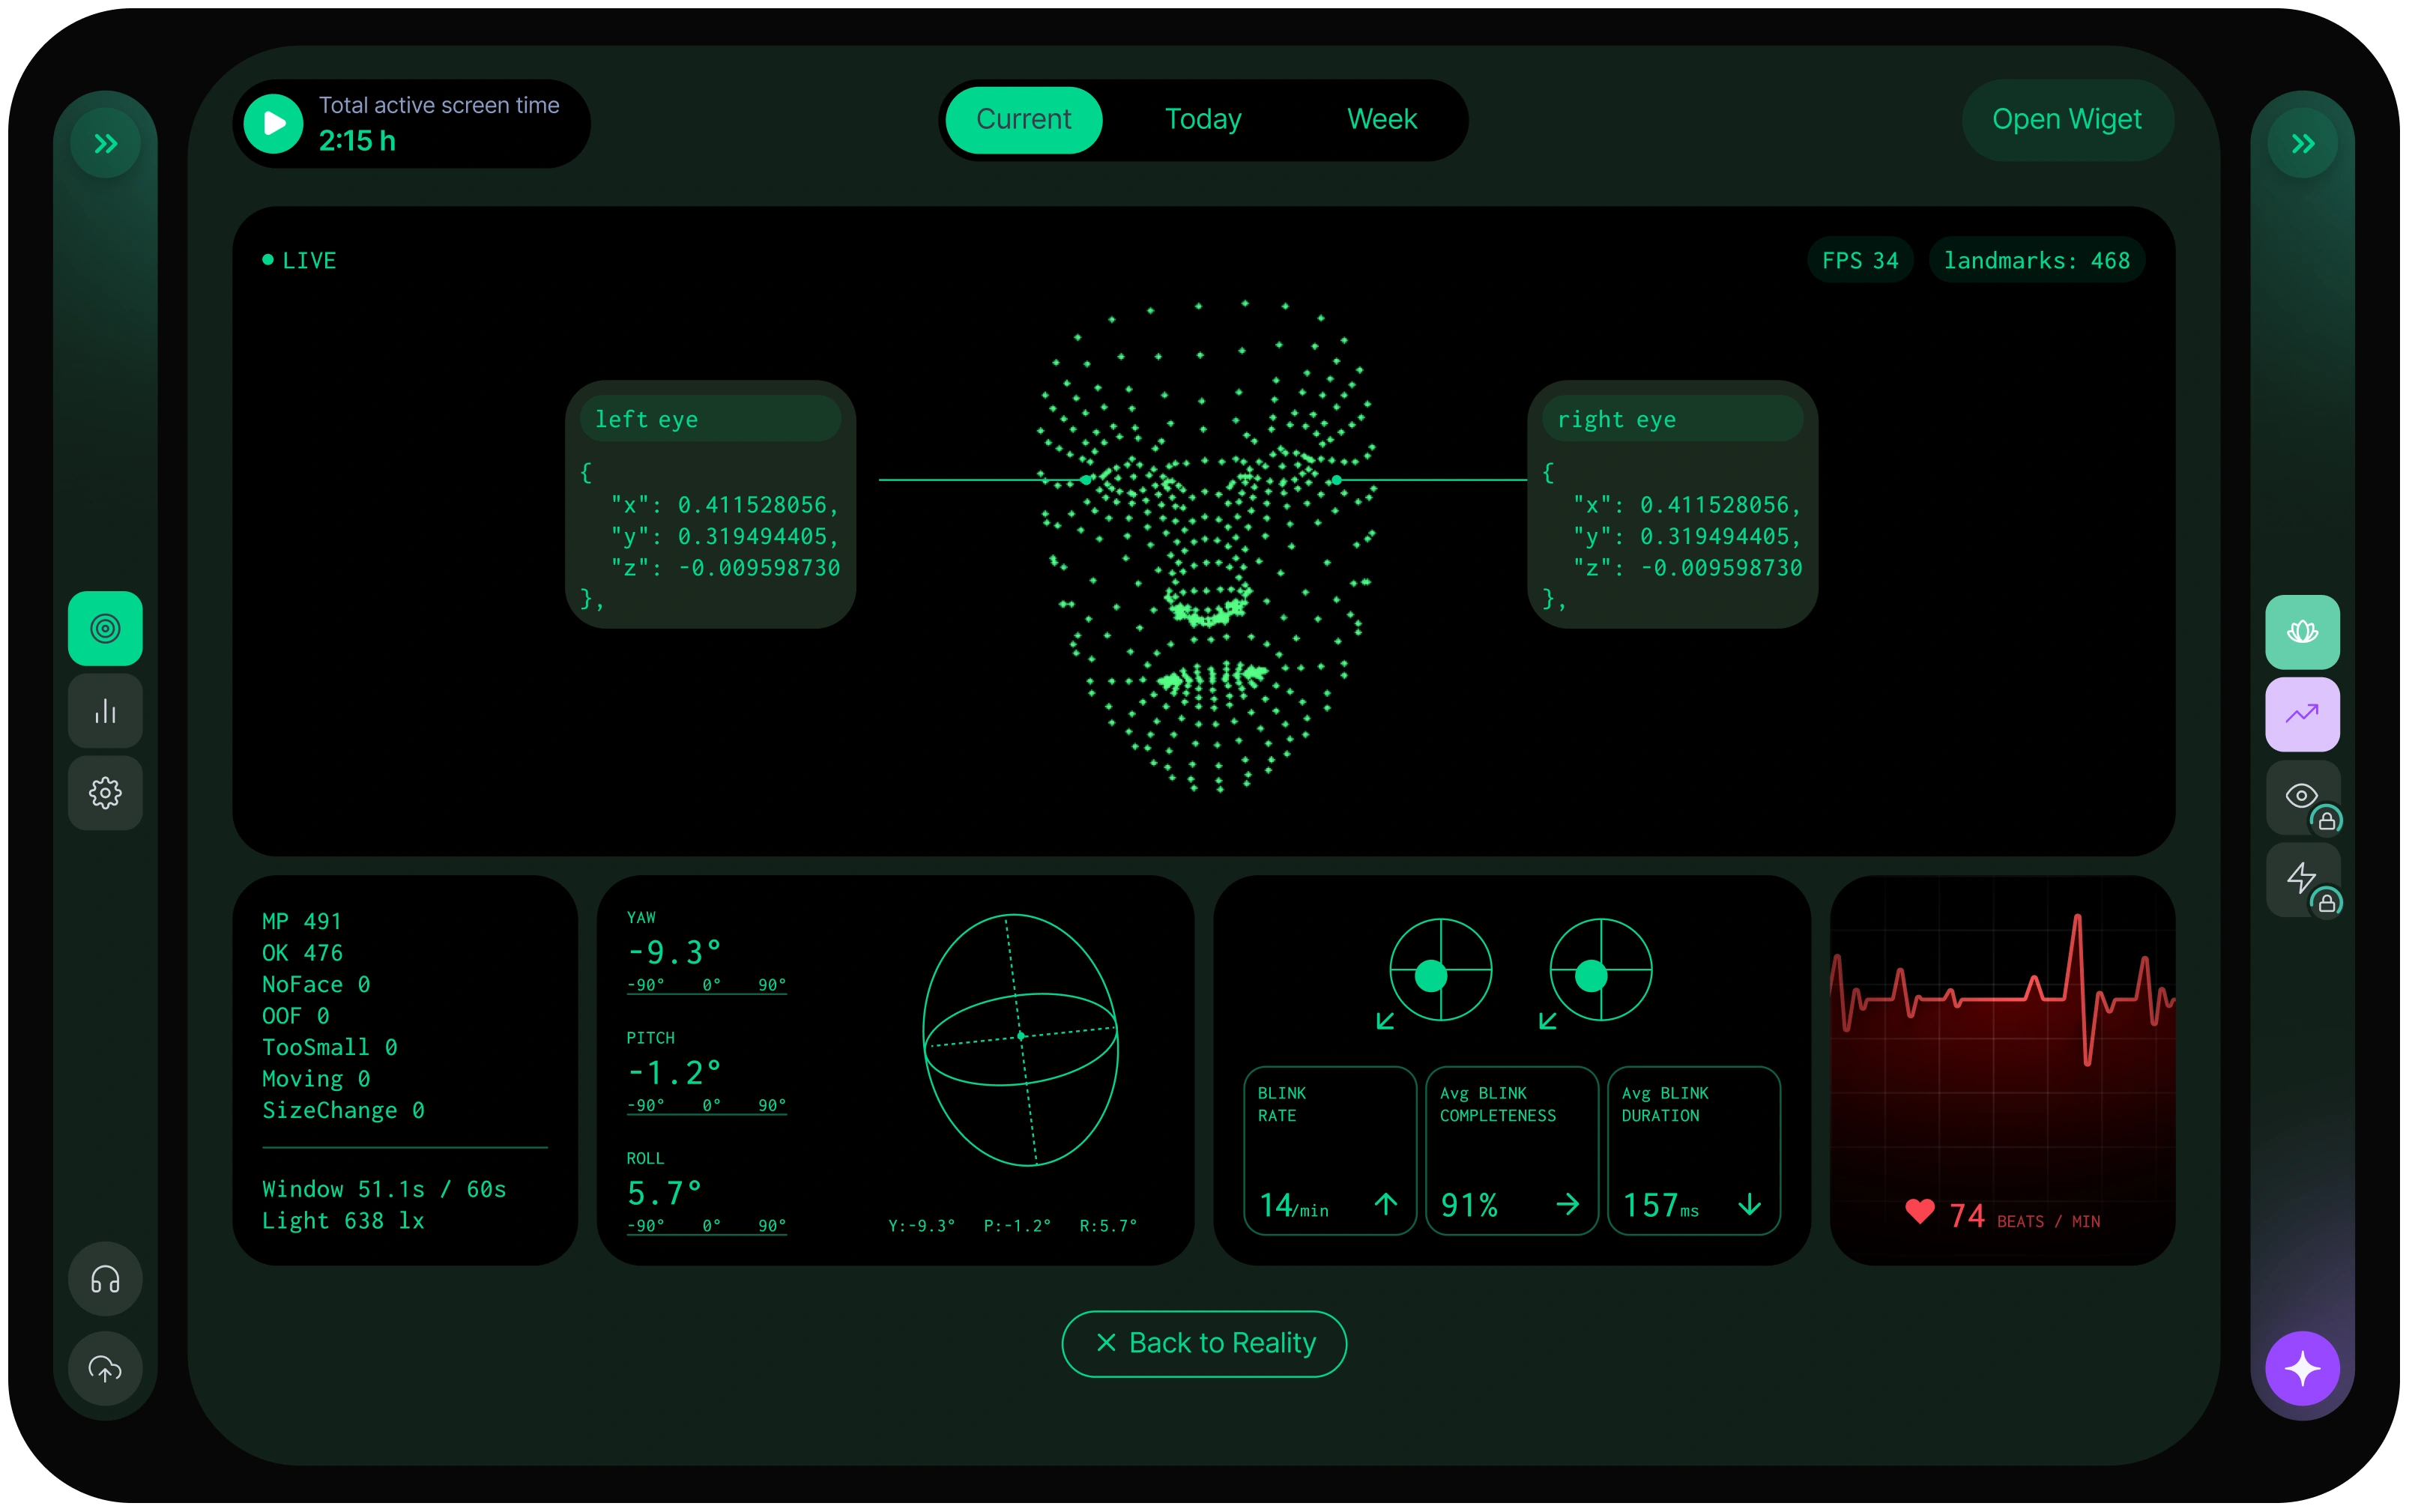This screenshot has height=1512, width=2409.
Task: Click the TooSmall 0 stat line
Action: 330,1047
